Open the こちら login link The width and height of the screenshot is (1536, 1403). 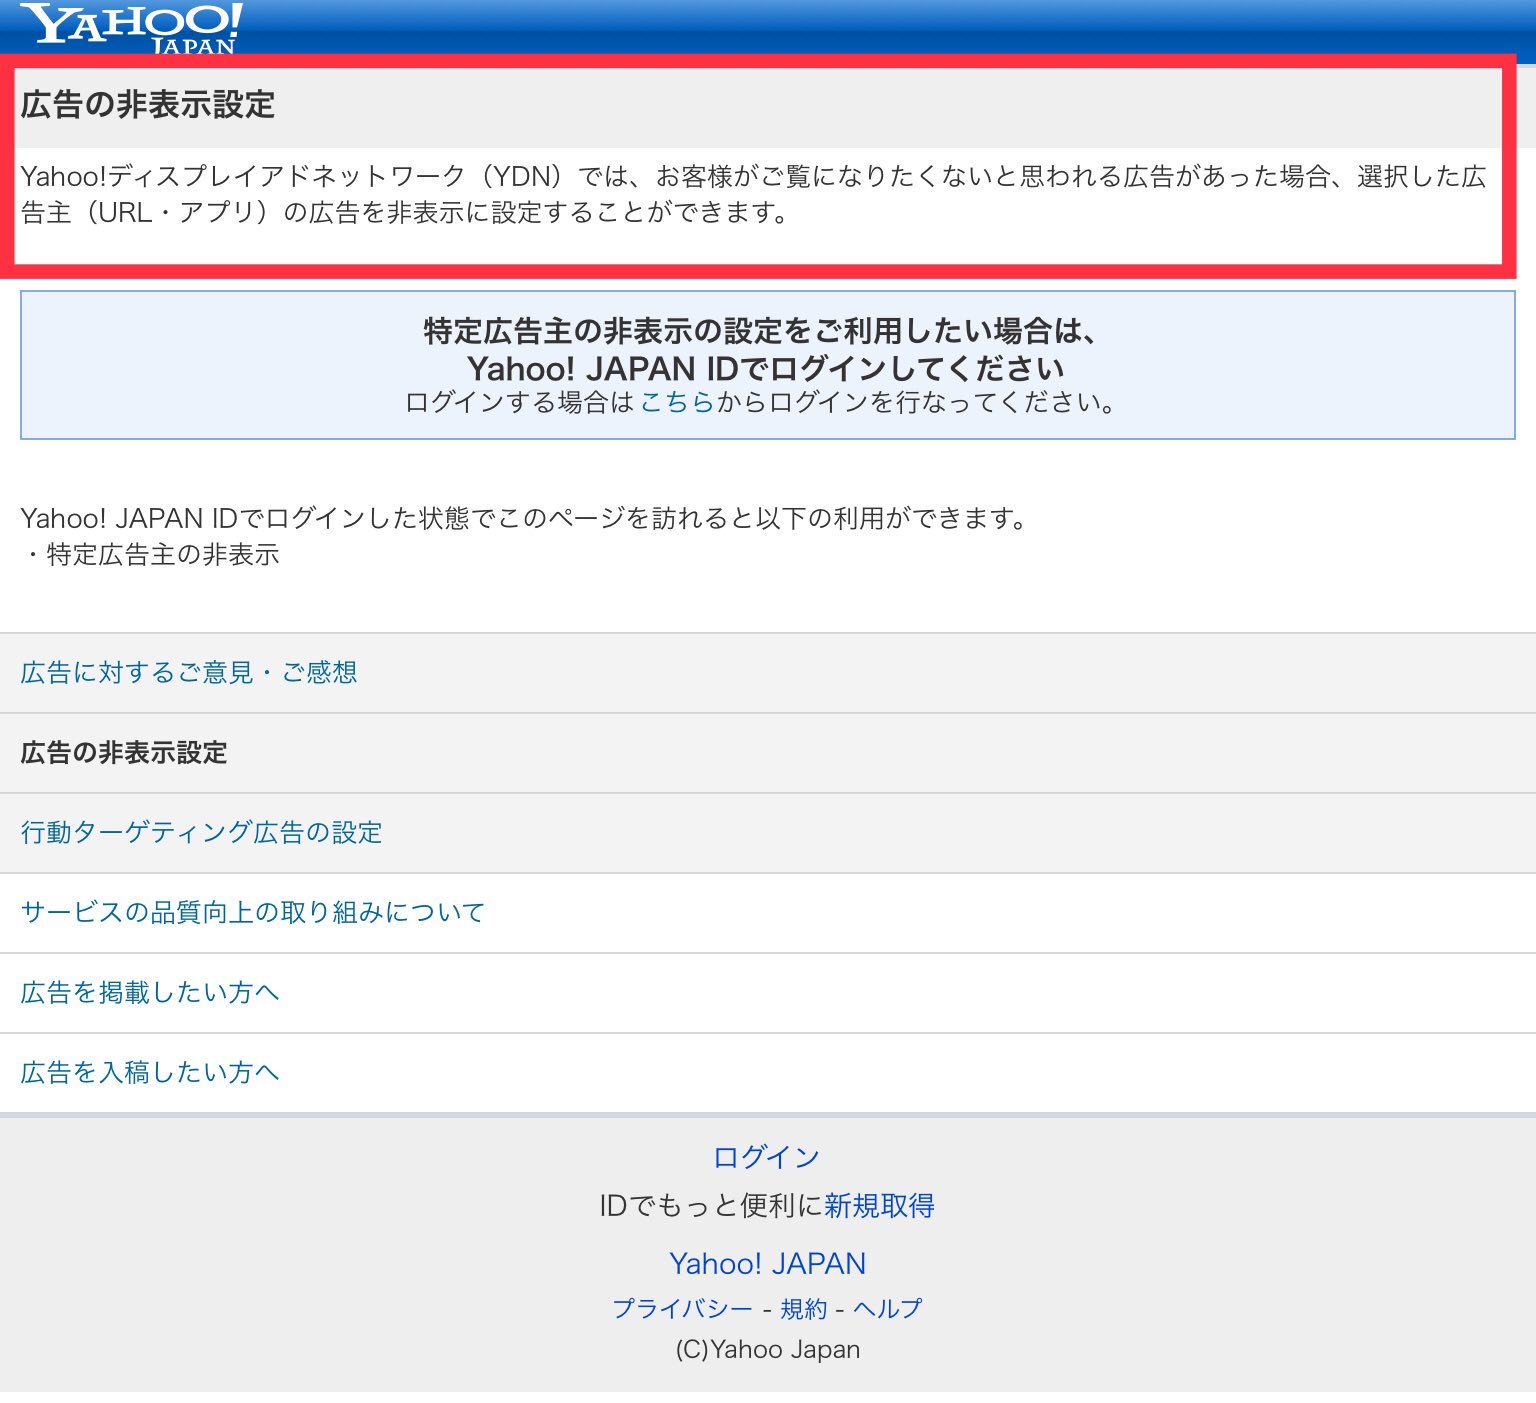(x=677, y=402)
